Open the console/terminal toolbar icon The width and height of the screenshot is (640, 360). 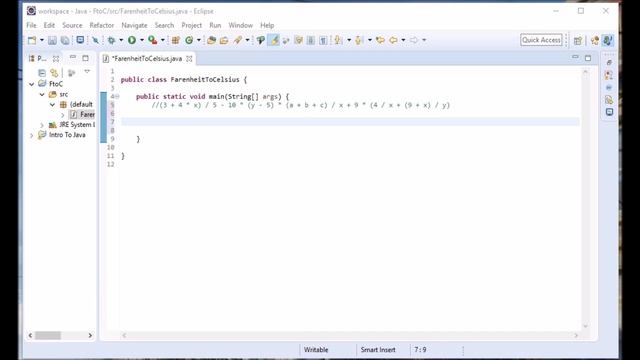click(80, 40)
